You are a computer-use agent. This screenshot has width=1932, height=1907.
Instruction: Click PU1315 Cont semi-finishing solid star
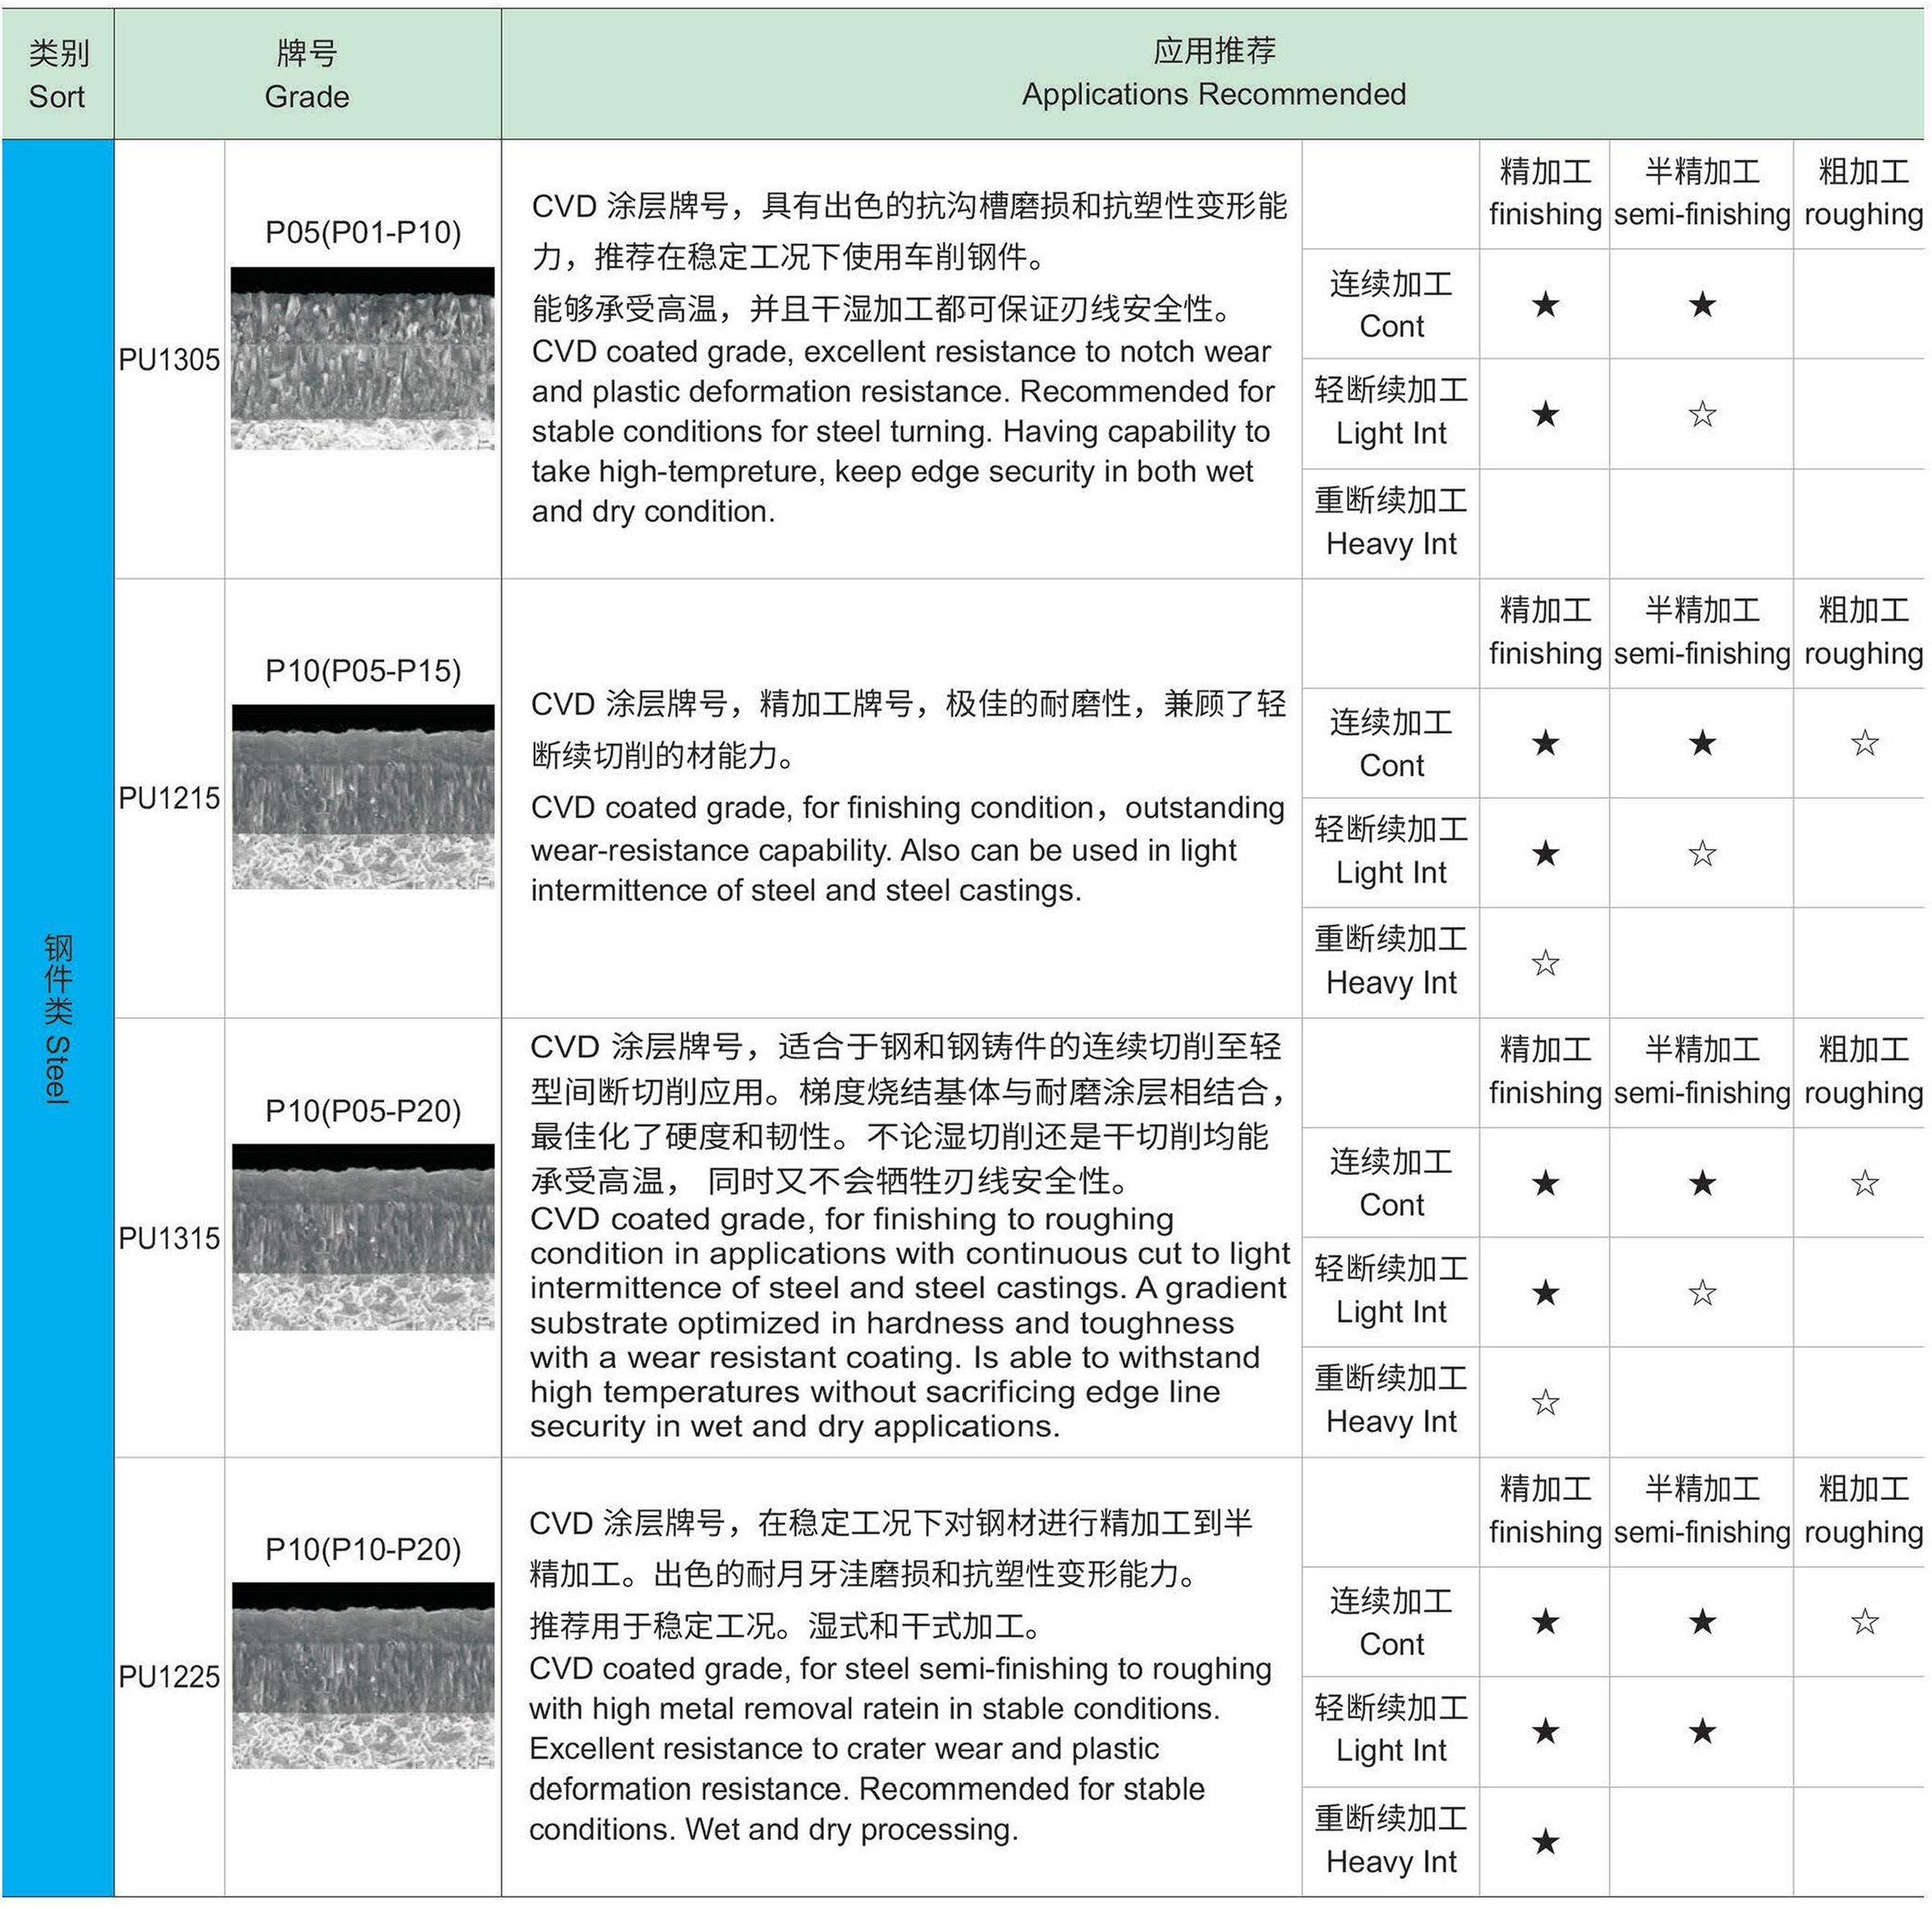coord(1702,1183)
